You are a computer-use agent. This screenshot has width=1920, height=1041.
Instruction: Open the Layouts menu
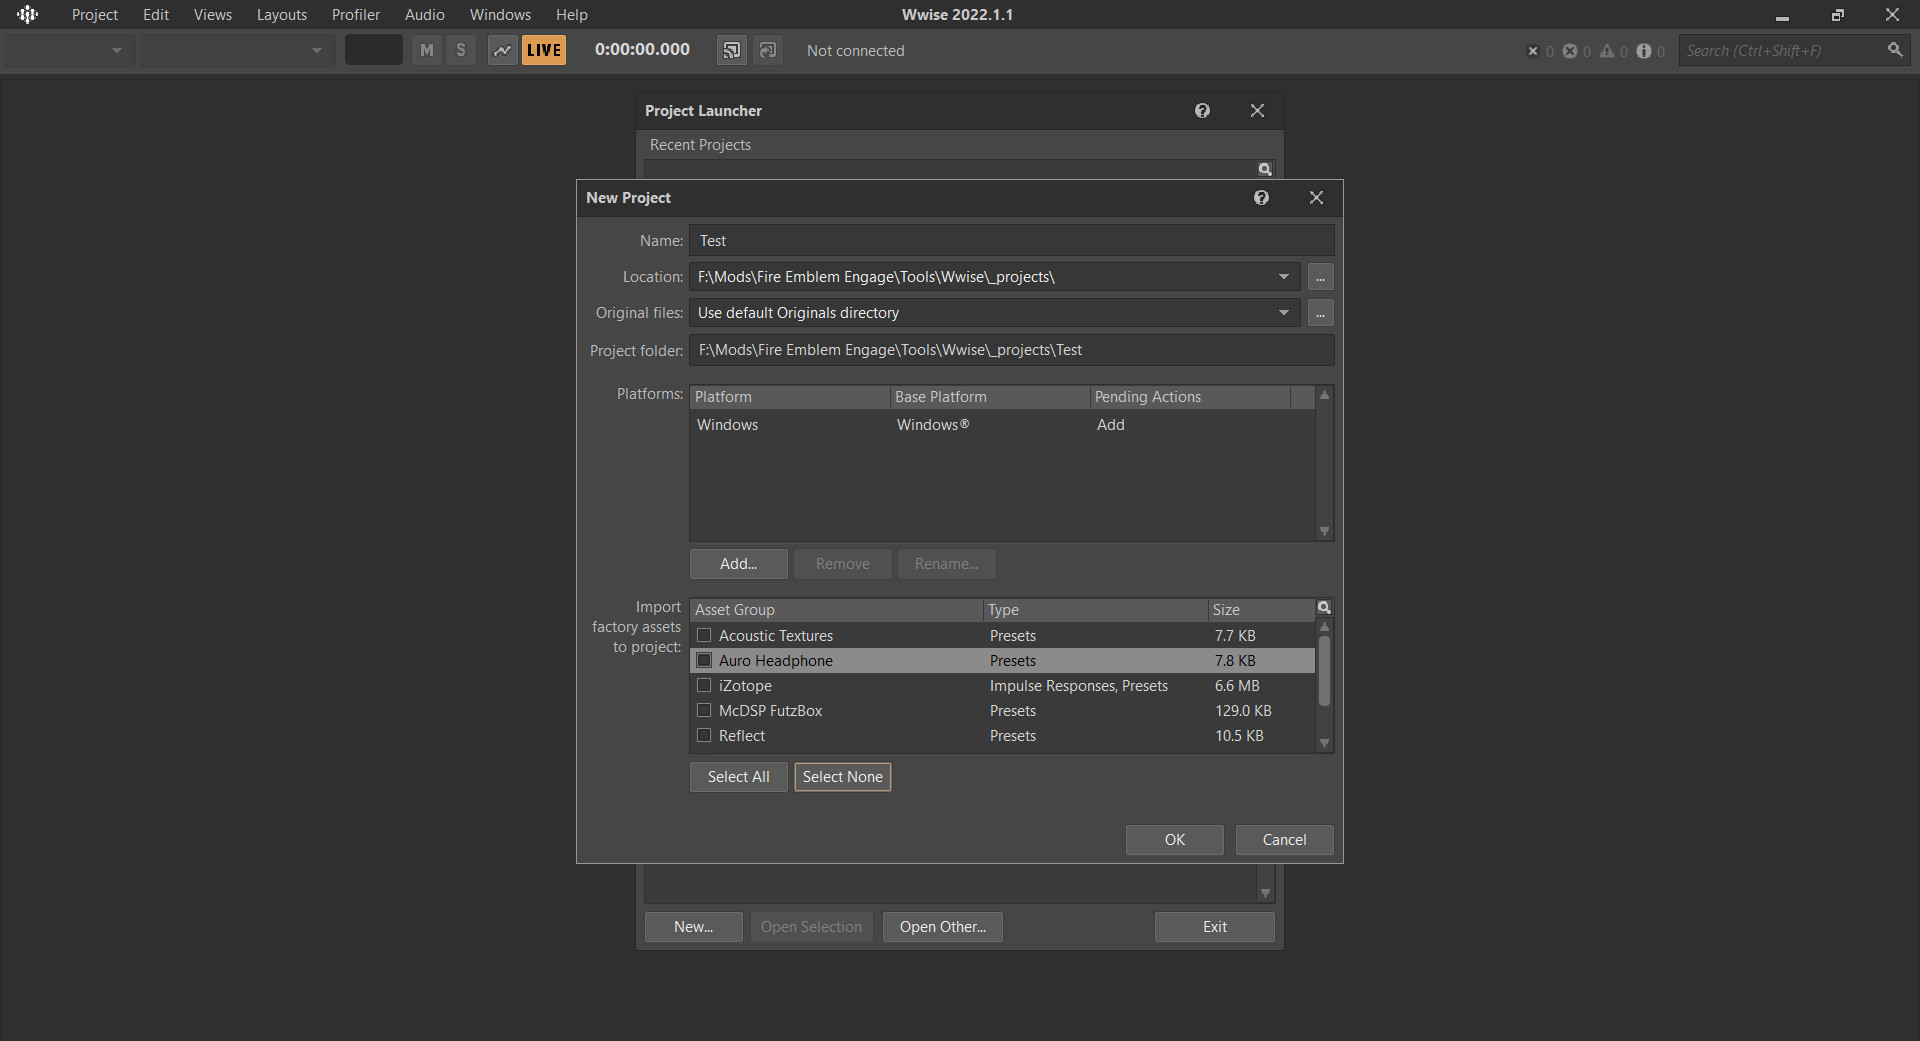click(x=281, y=15)
